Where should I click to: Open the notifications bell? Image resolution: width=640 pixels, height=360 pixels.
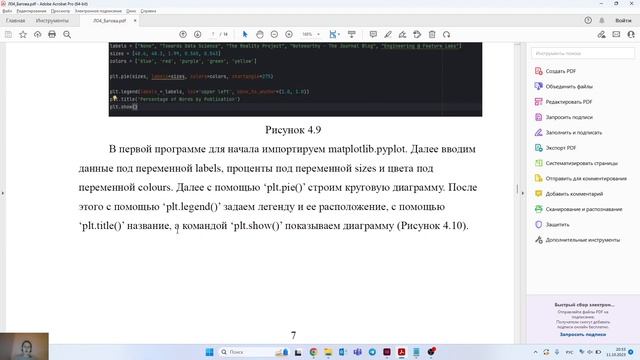tap(602, 20)
